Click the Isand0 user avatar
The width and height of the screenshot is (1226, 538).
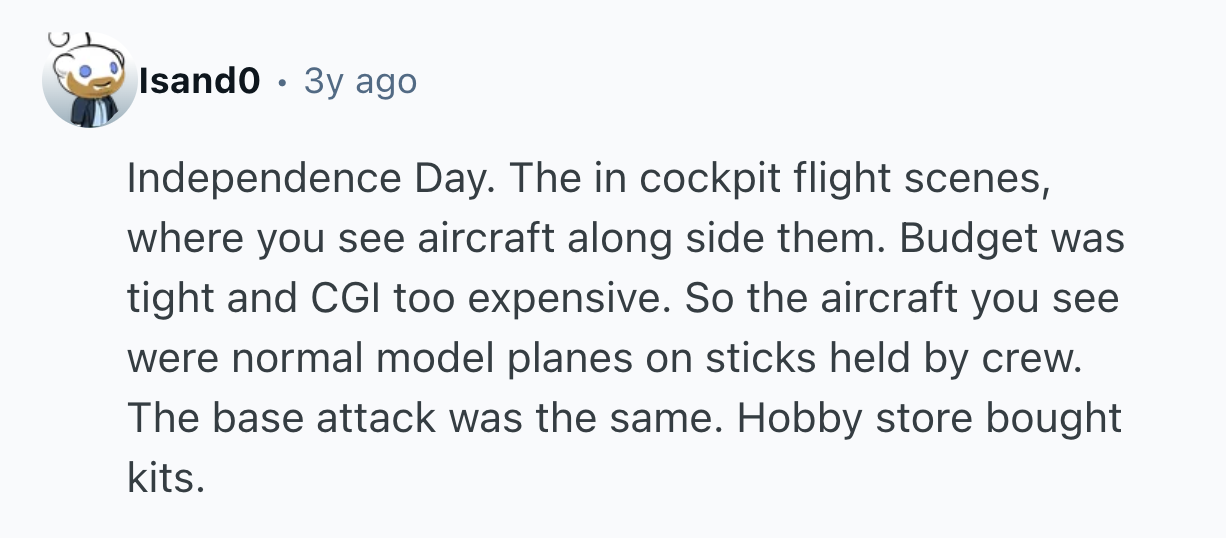(88, 81)
